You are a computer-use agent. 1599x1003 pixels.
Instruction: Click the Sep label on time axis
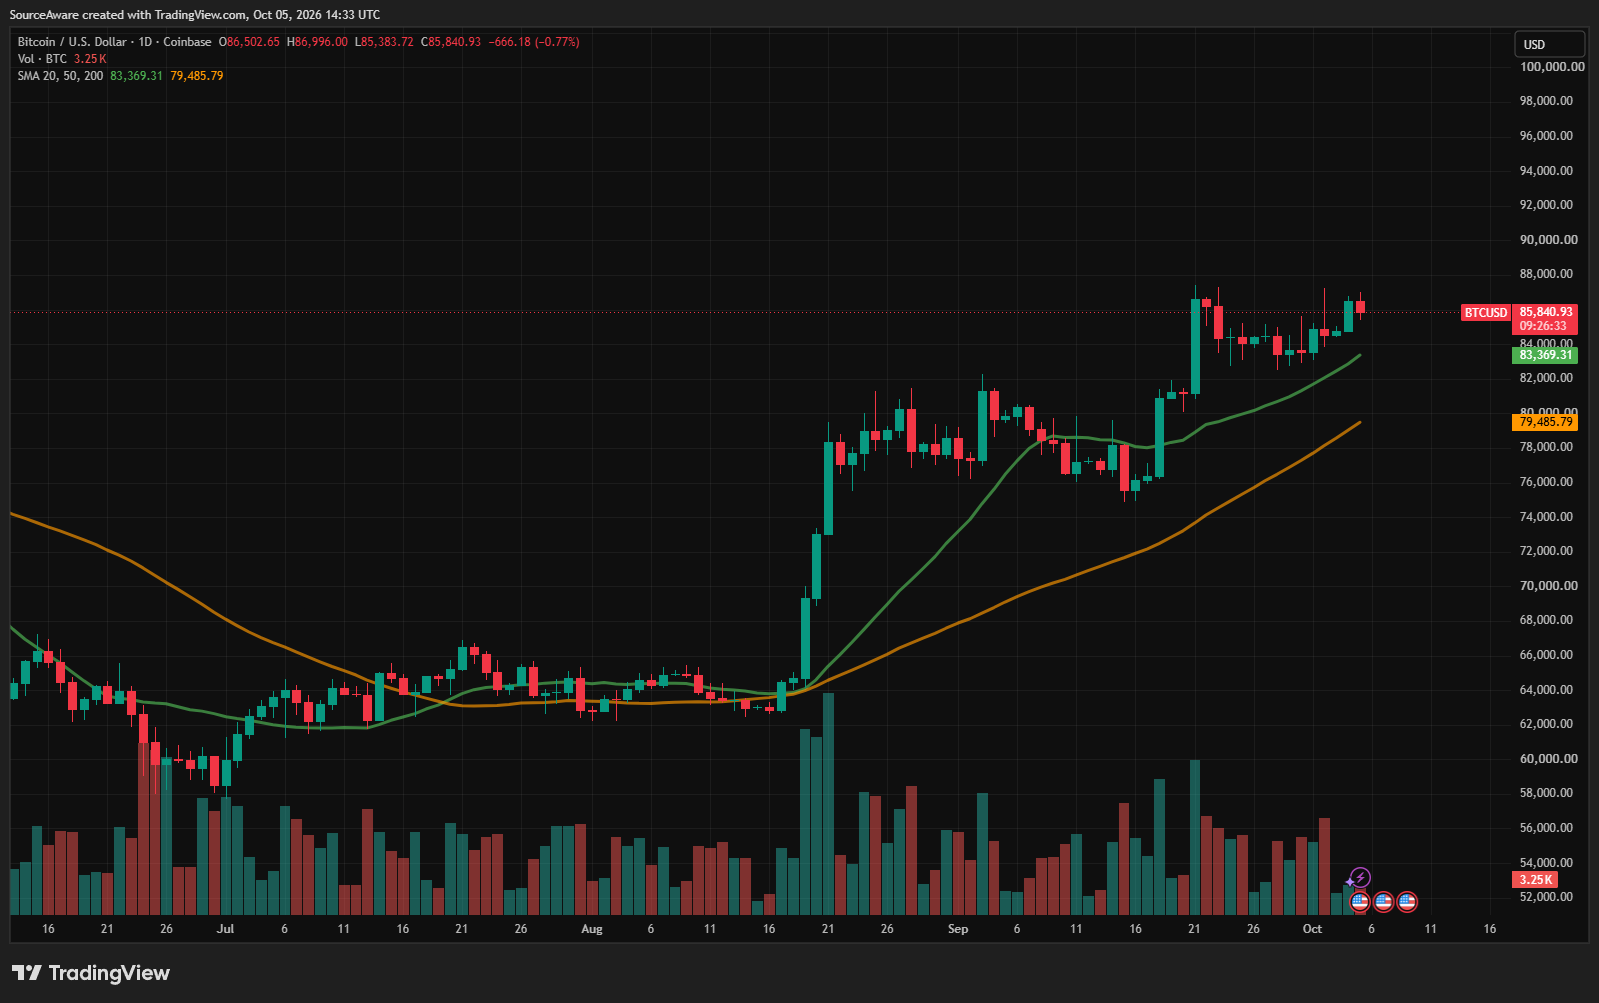coord(958,929)
